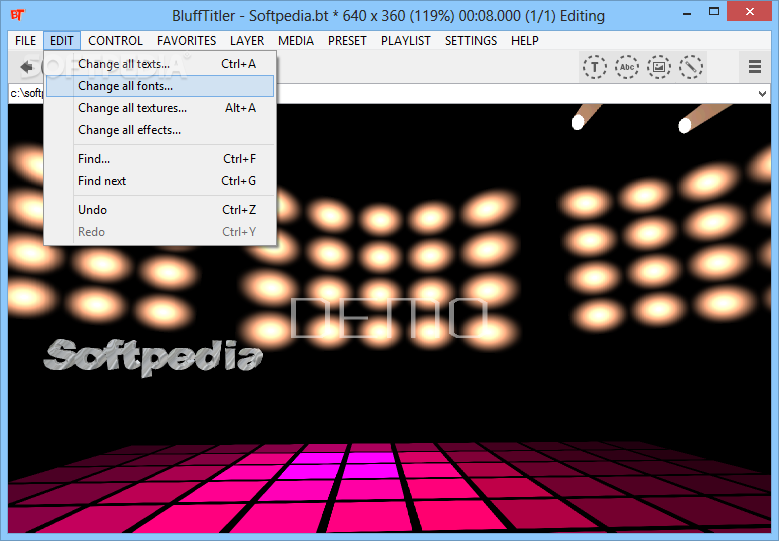Image resolution: width=779 pixels, height=541 pixels.
Task: Close the BluffTitler window
Action: [750, 12]
